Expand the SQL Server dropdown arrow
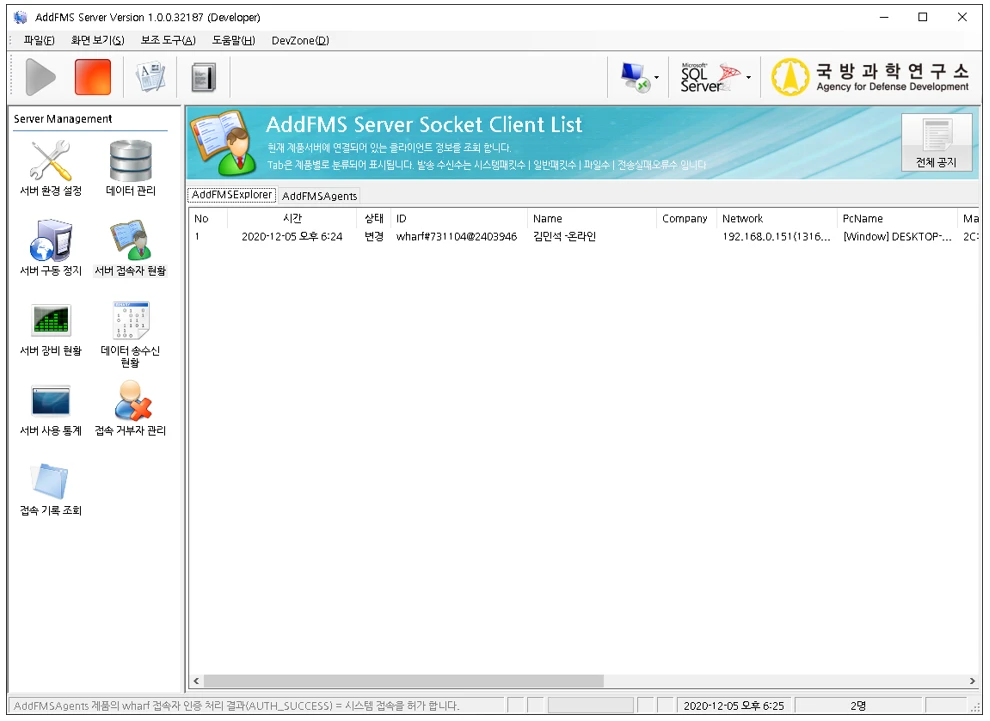Viewport: 990px width, 721px height. pyautogui.click(x=749, y=78)
